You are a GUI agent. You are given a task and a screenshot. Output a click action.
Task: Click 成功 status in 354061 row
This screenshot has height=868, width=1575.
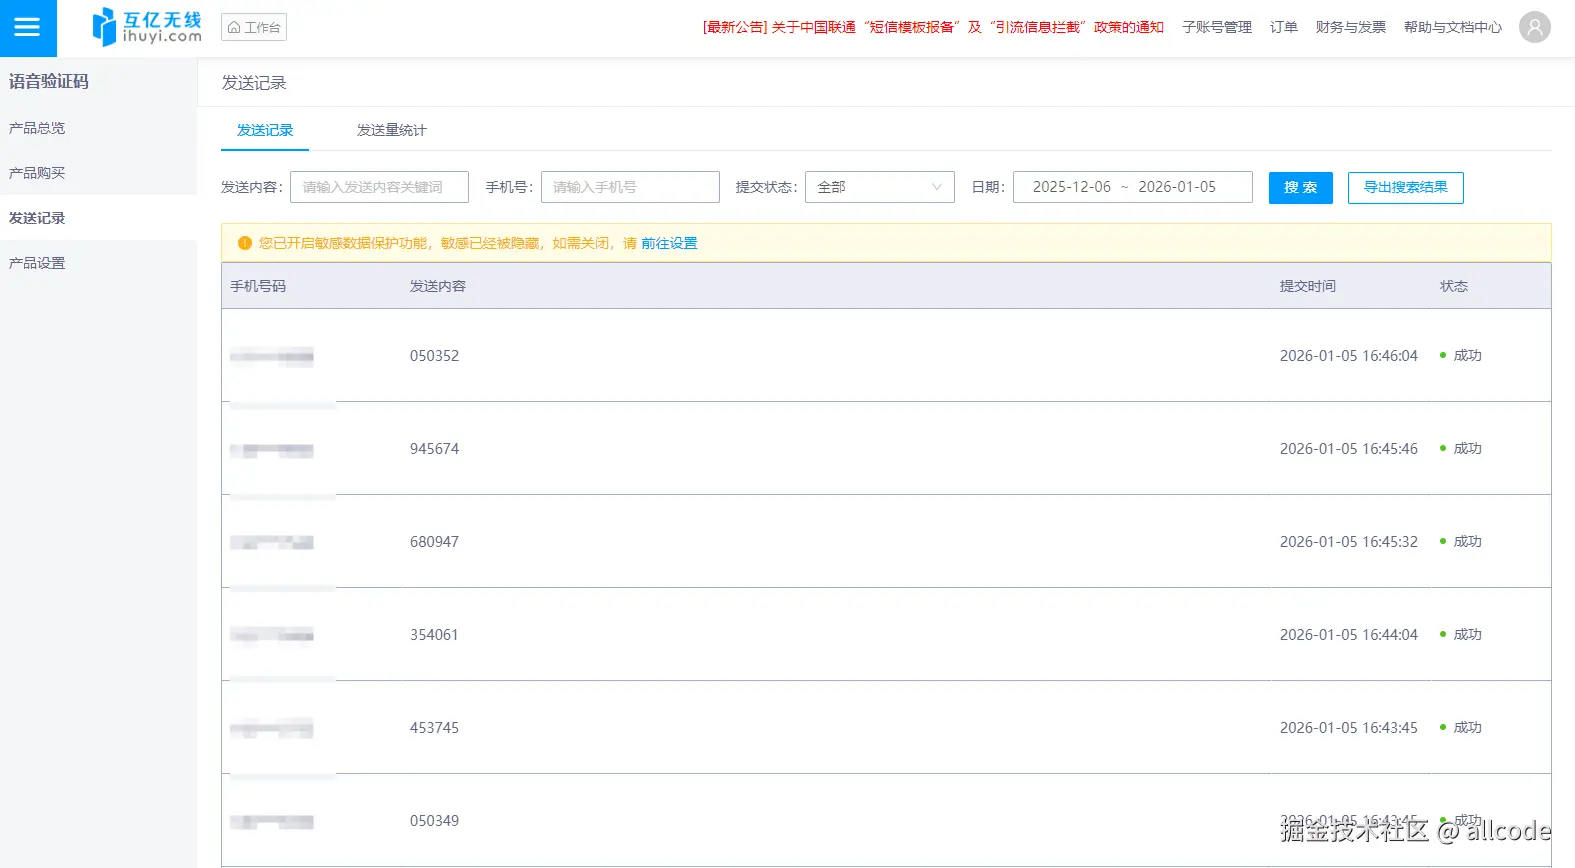[1467, 635]
